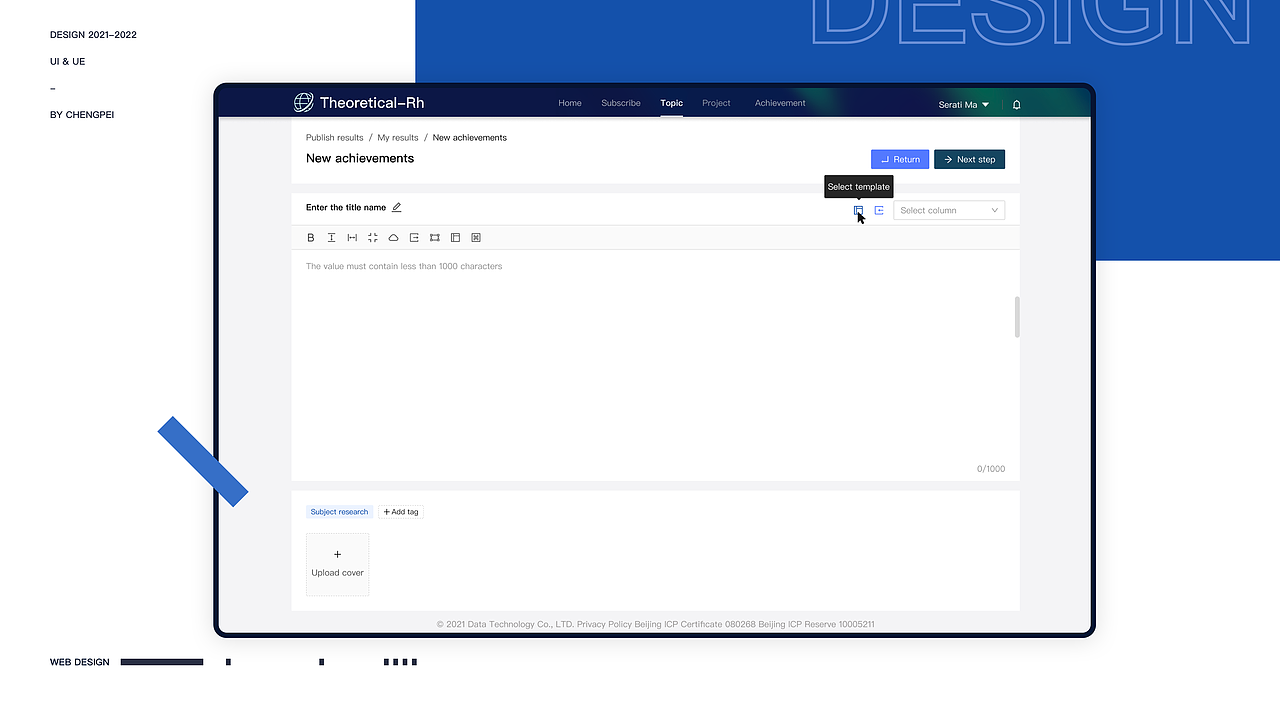Screen dimensions: 1280x720
Task: Click the Enter the title name field
Action: tap(346, 208)
